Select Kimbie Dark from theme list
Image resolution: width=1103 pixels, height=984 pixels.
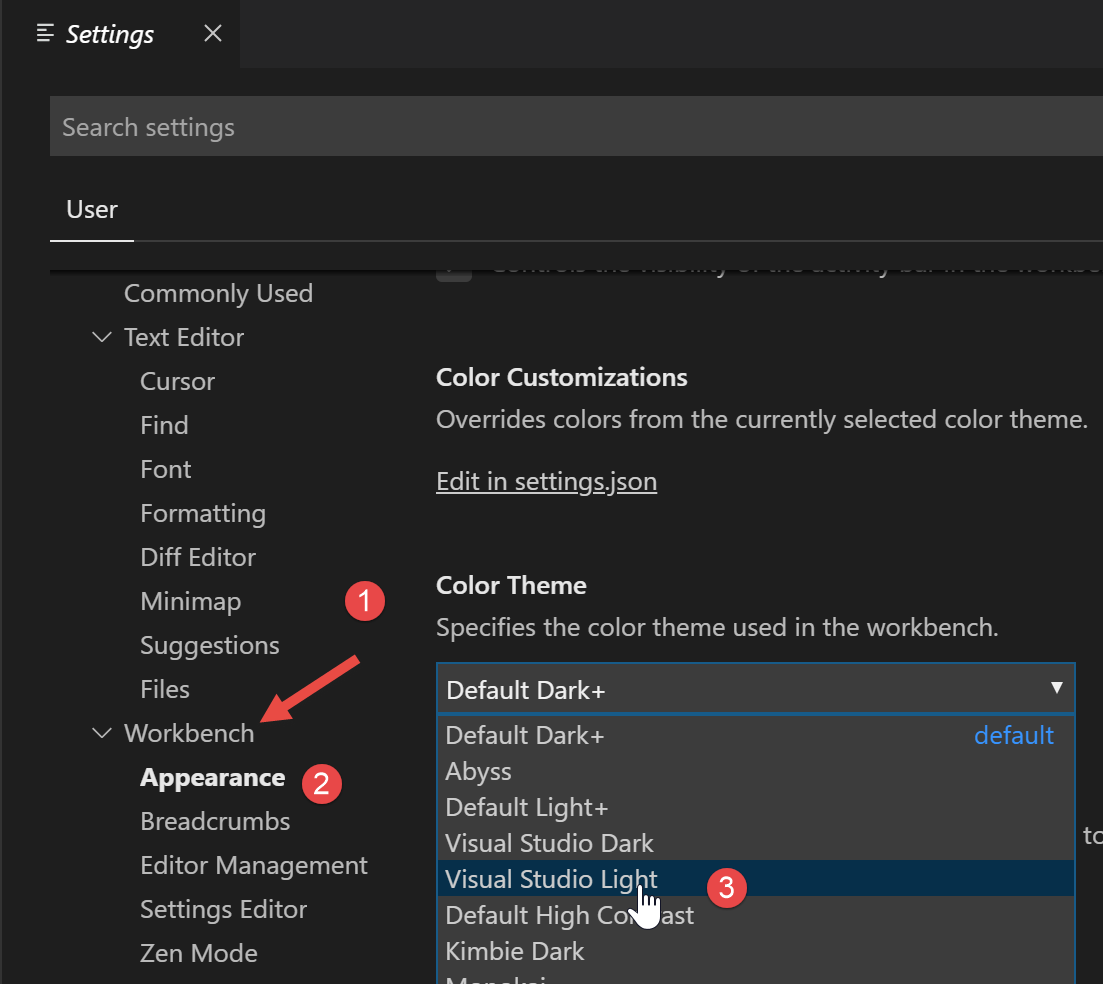coord(514,951)
